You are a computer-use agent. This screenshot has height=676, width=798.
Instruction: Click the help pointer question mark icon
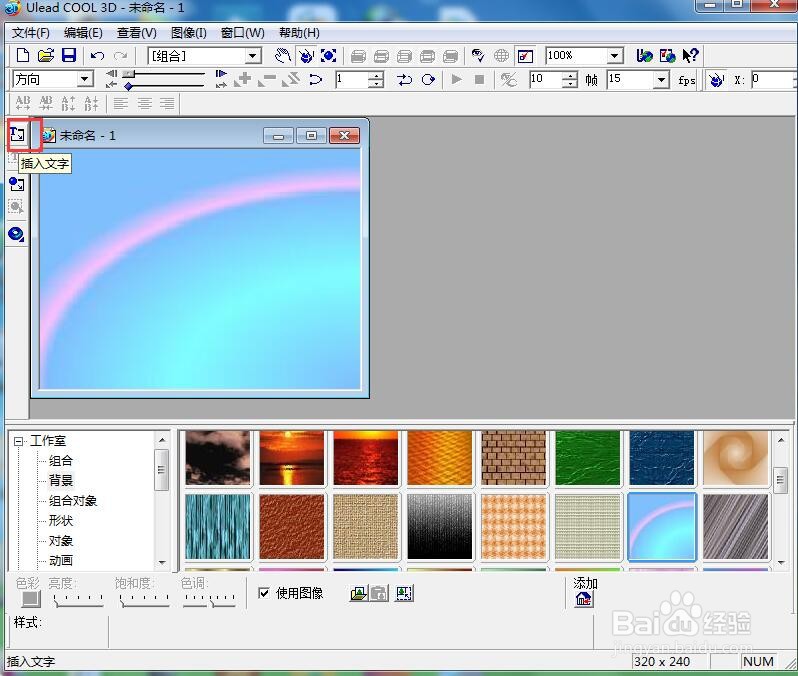(690, 55)
